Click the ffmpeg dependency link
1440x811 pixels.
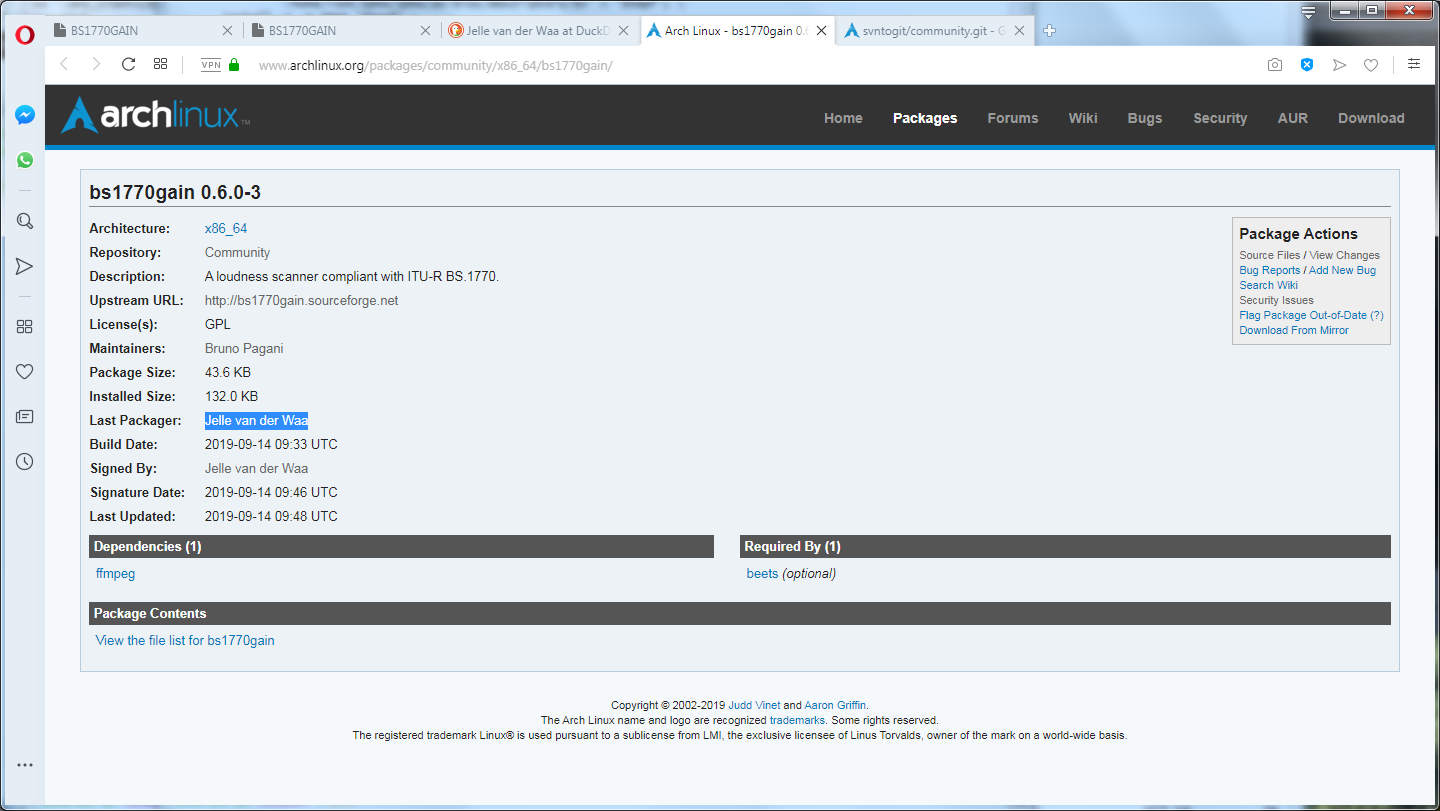(x=115, y=574)
